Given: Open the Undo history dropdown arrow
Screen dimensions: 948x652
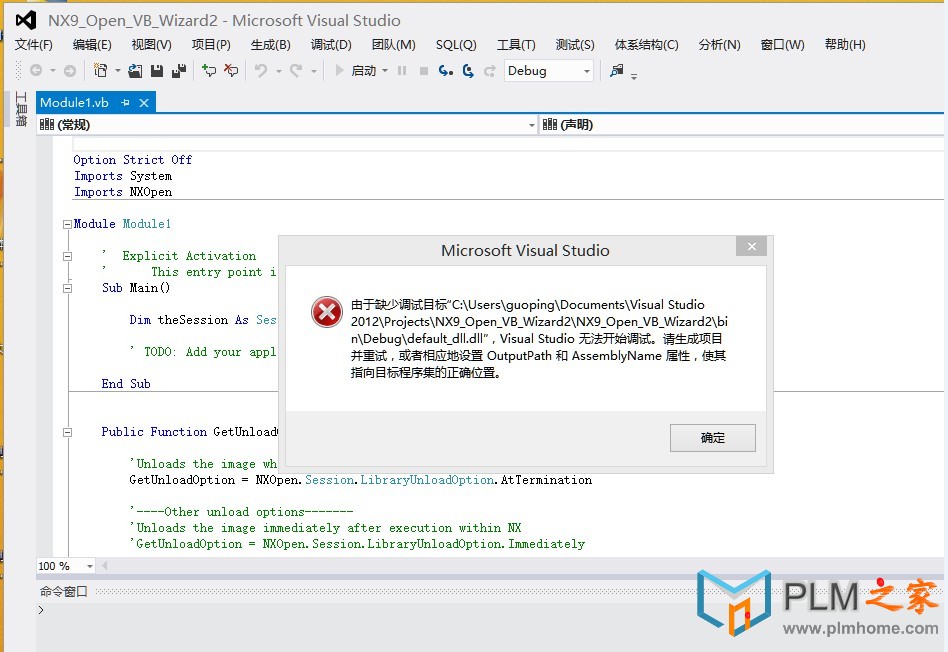Looking at the screenshot, I should click(279, 71).
